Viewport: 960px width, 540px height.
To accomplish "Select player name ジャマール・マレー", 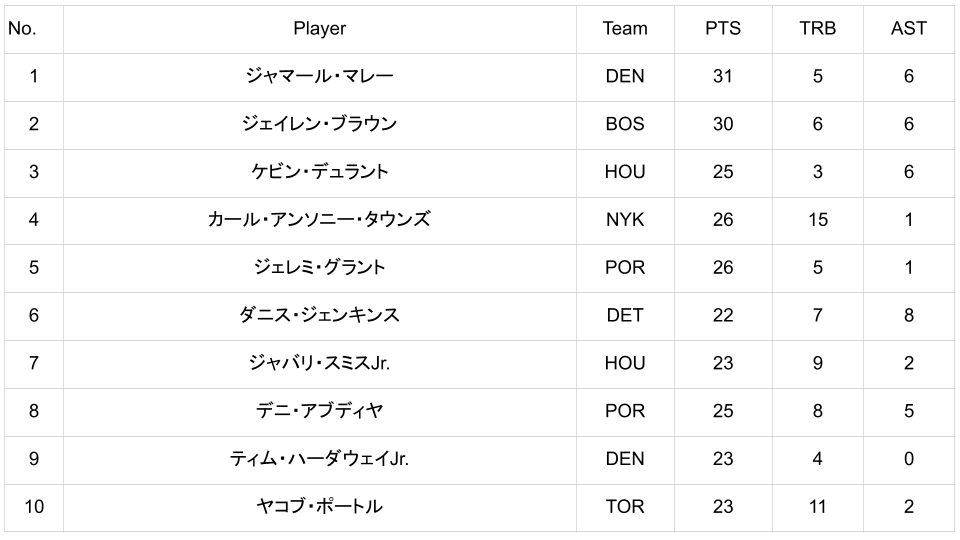I will pyautogui.click(x=319, y=76).
